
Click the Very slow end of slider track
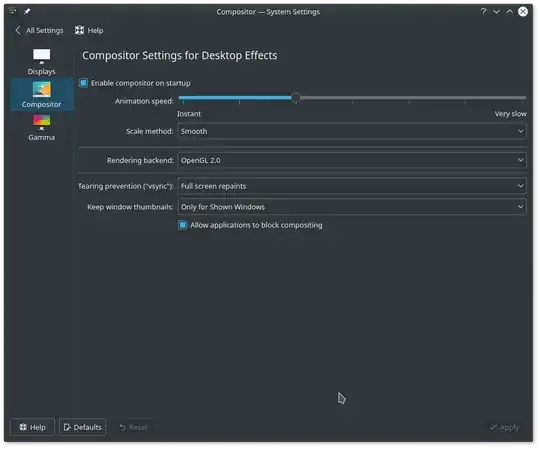pos(524,98)
